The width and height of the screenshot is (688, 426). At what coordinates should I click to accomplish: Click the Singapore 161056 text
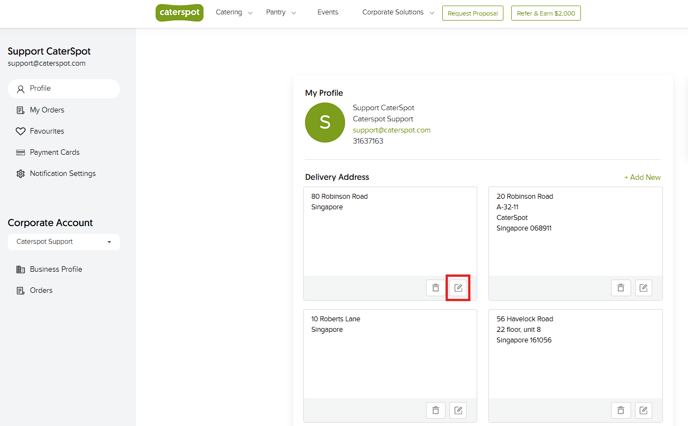(x=524, y=340)
